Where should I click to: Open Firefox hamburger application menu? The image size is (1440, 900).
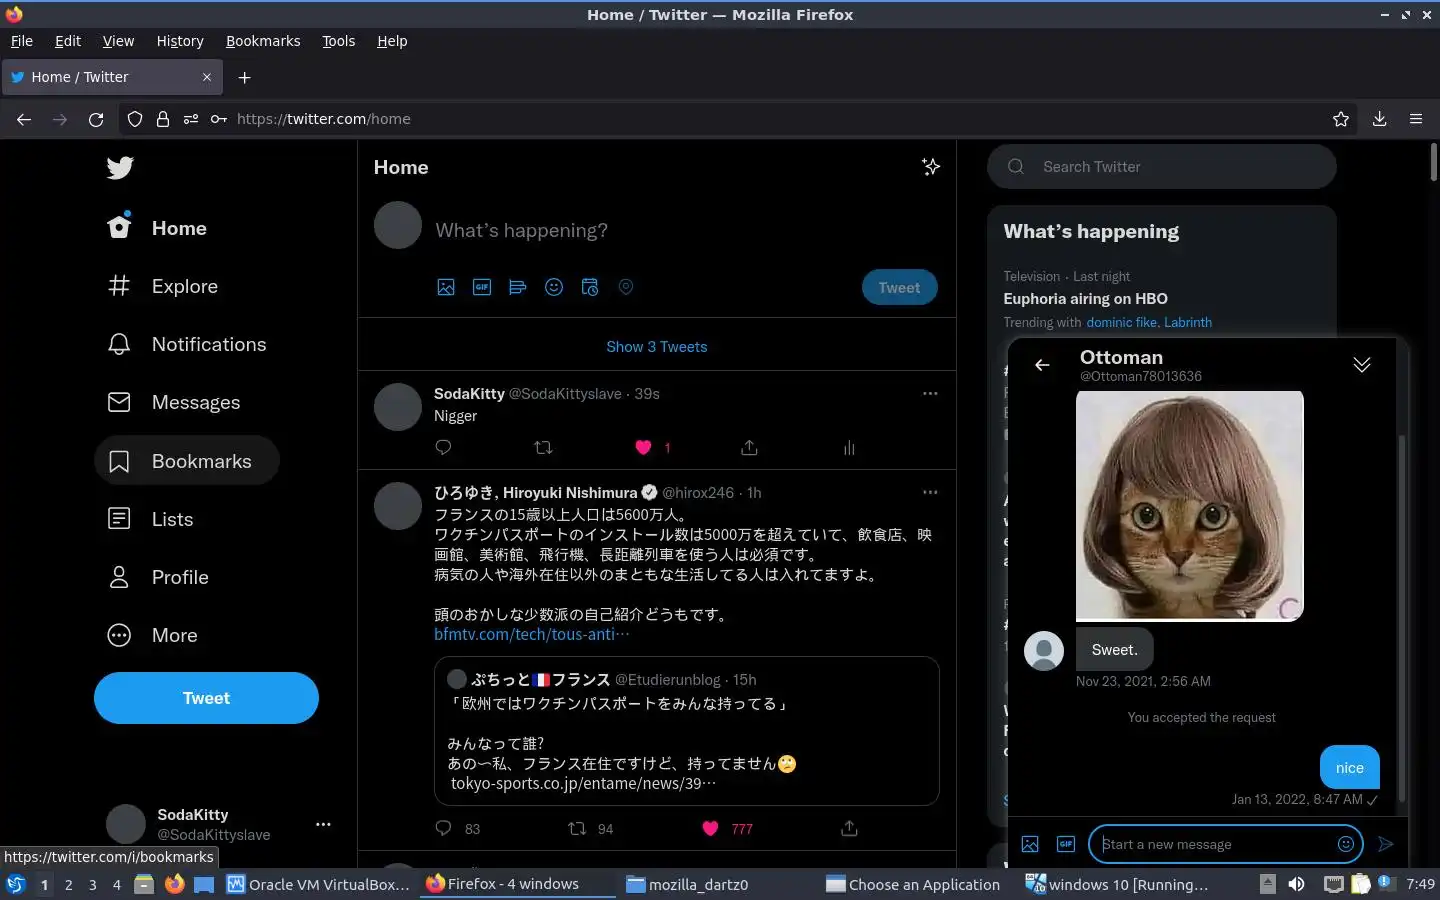click(x=1416, y=119)
